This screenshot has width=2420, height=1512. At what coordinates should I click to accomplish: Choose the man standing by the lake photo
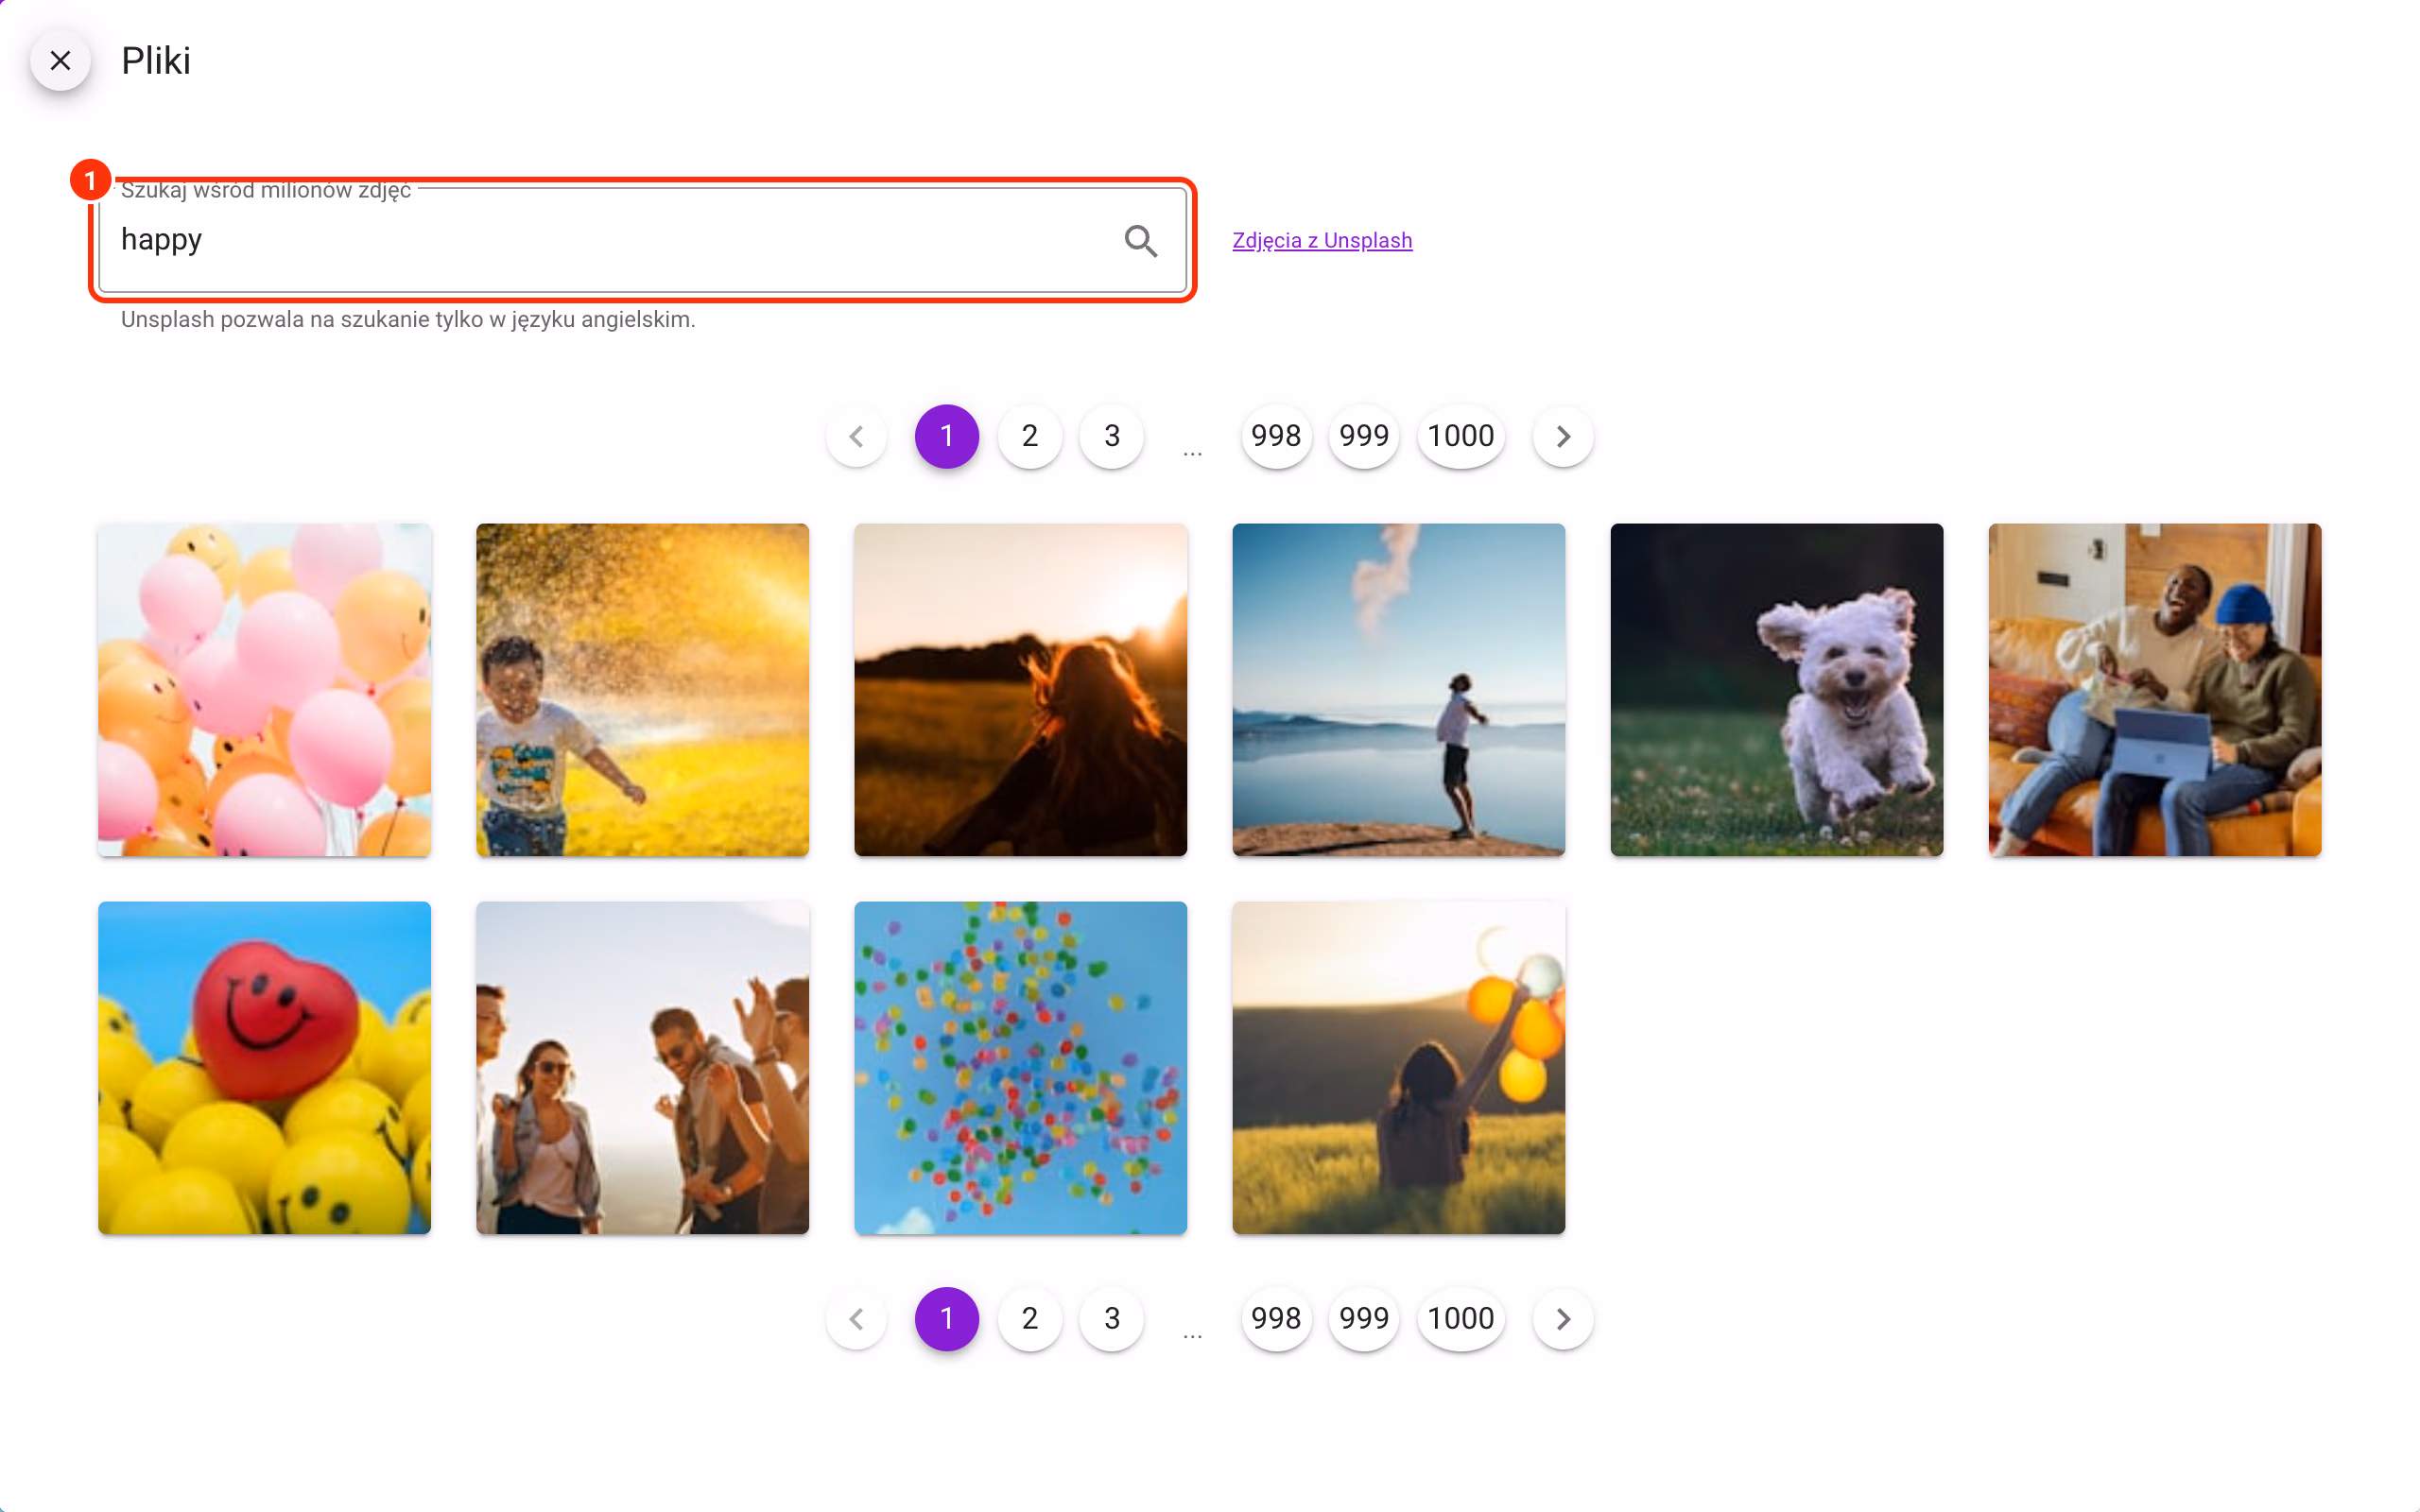point(1398,690)
